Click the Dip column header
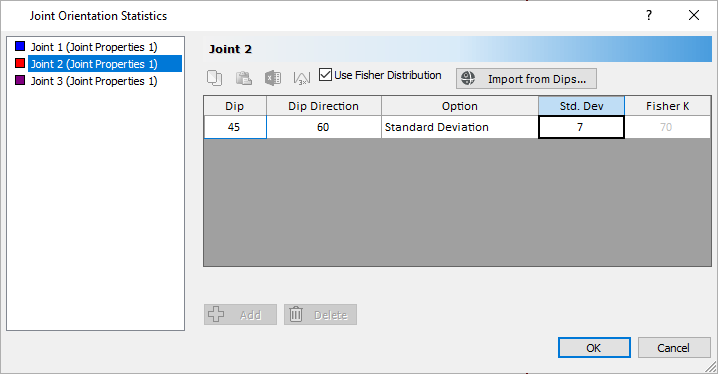718x374 pixels. pyautogui.click(x=235, y=106)
